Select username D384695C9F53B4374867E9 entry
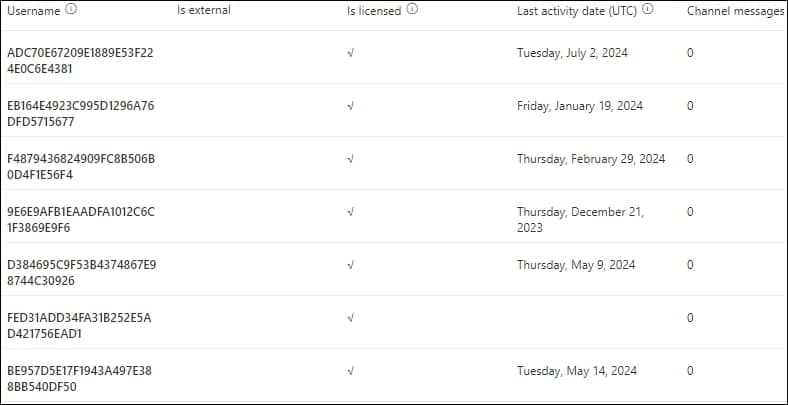Viewport: 788px width, 405px height. pos(82,272)
